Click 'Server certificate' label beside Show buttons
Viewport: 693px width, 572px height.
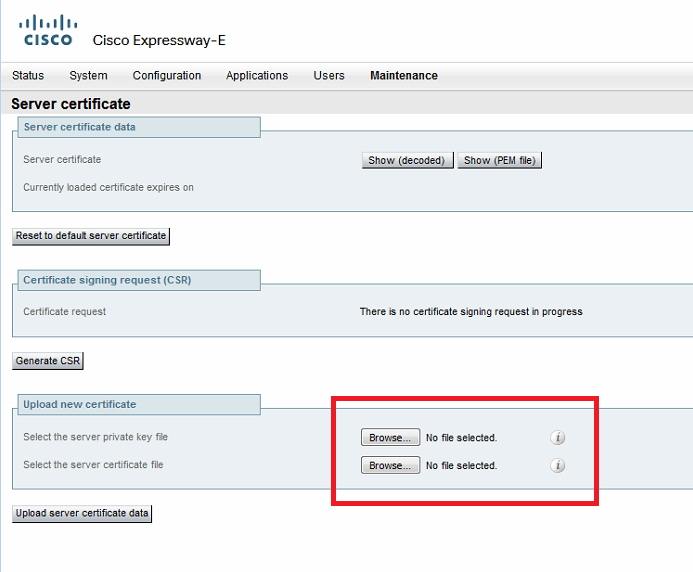click(x=62, y=160)
